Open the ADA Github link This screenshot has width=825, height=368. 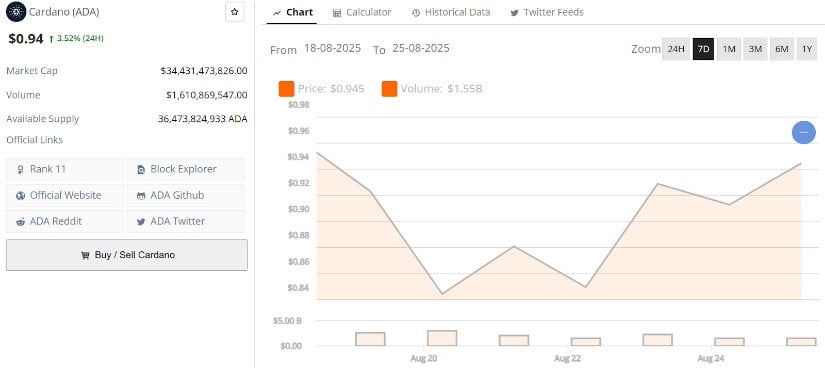[x=185, y=195]
